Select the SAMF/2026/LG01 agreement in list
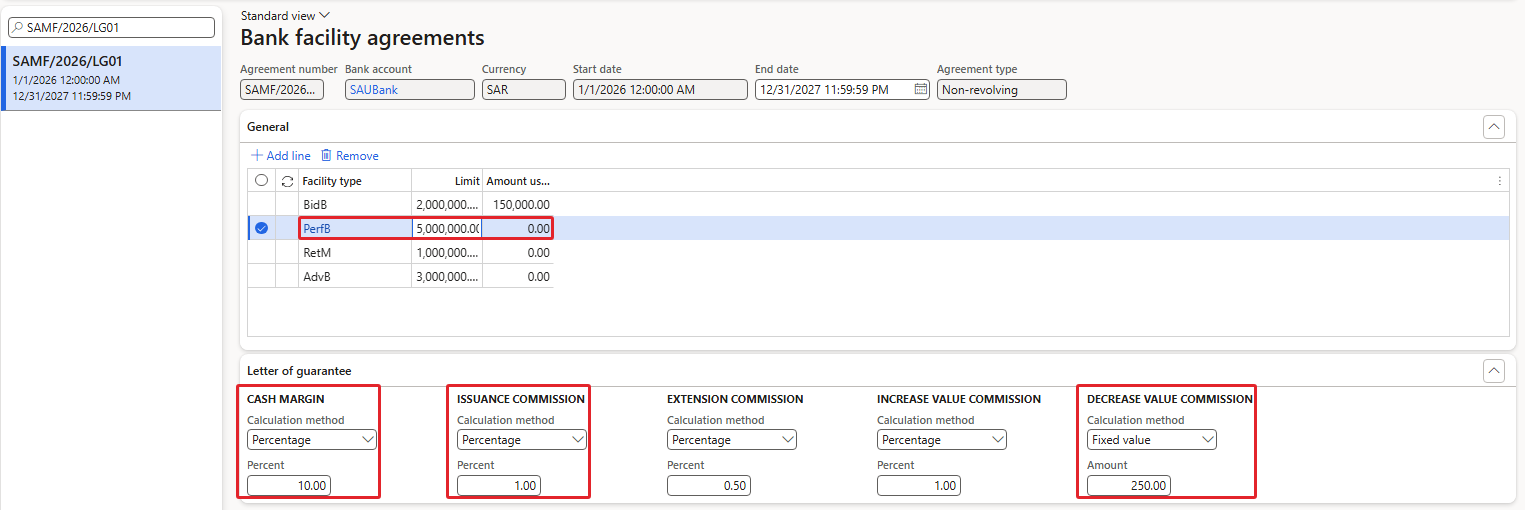The width and height of the screenshot is (1525, 510). [x=111, y=78]
